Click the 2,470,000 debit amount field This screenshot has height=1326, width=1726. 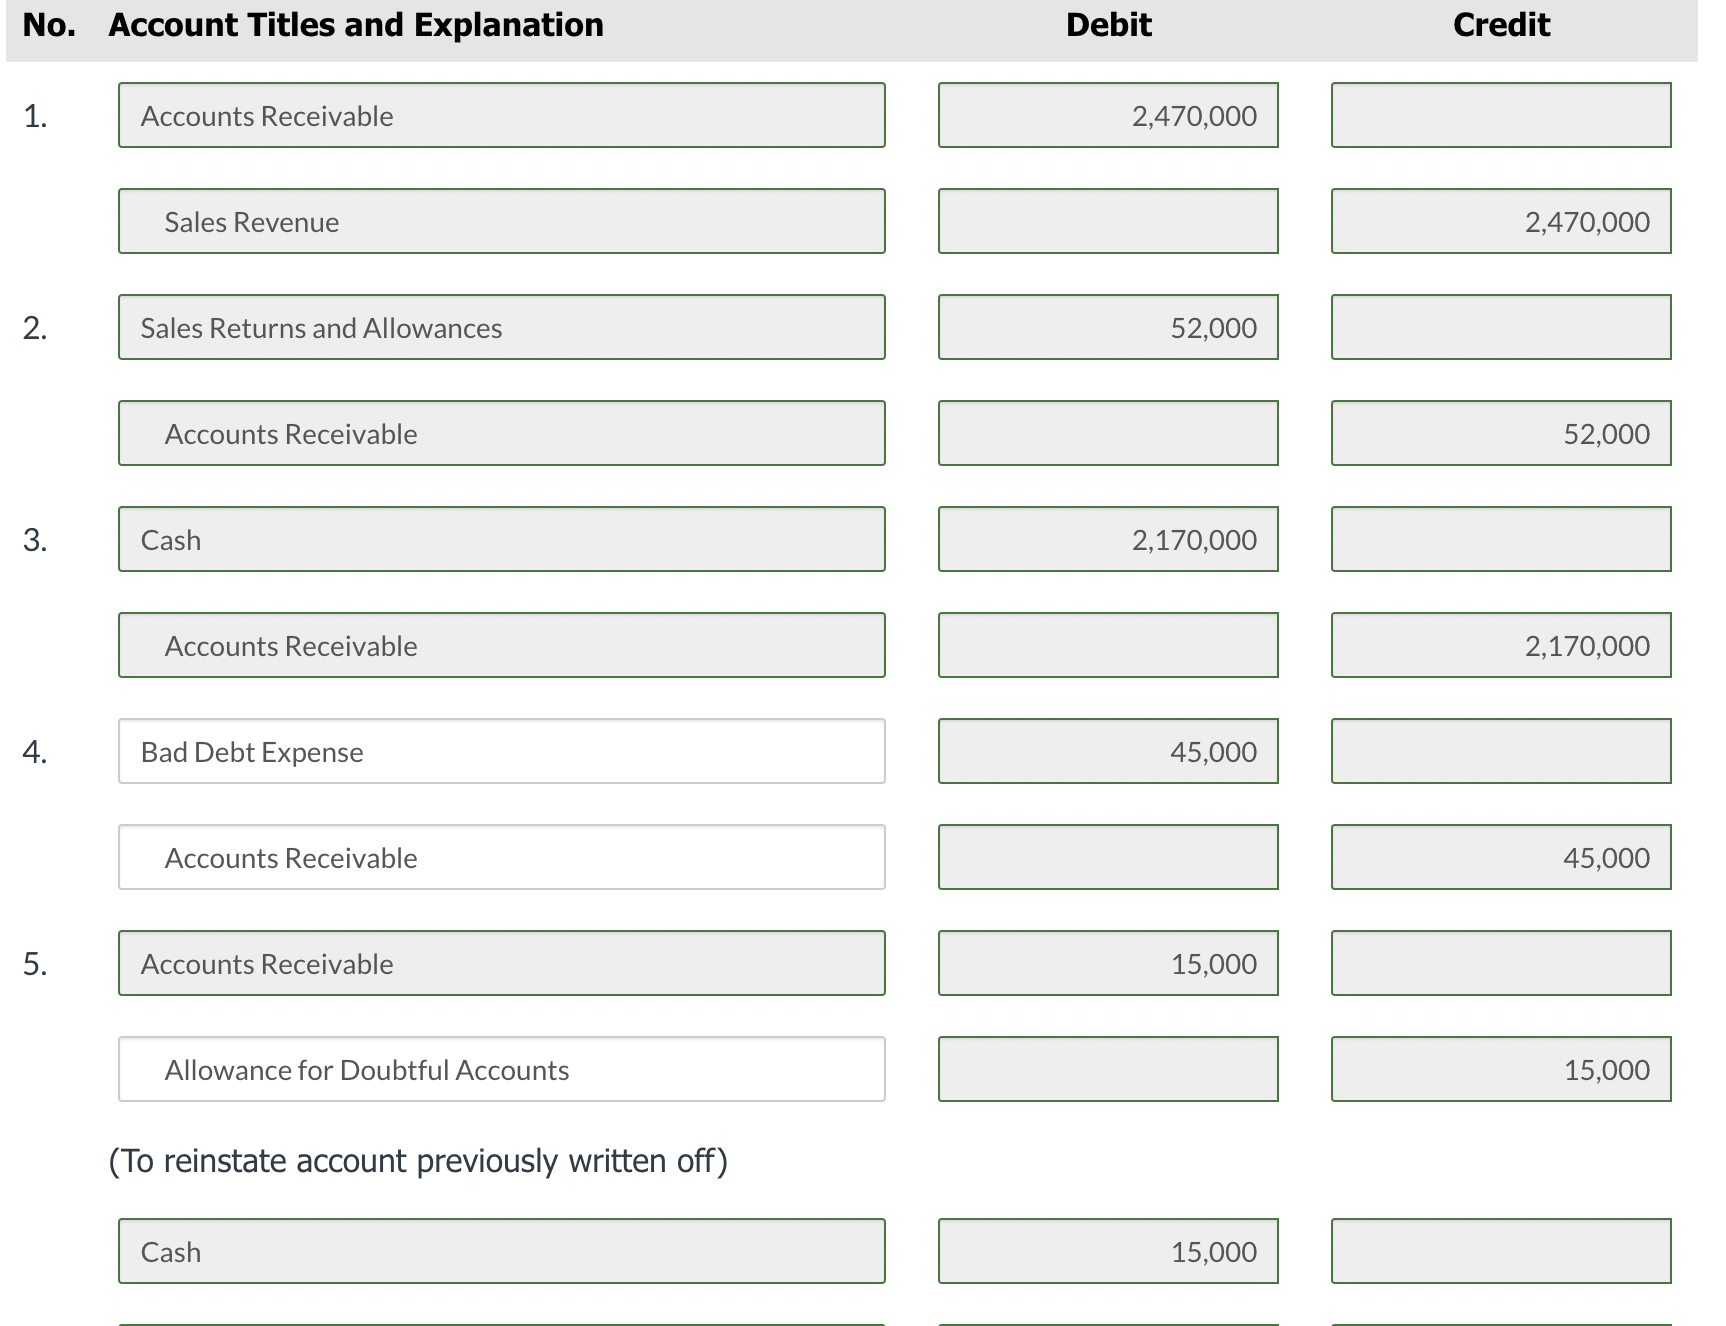tap(1108, 116)
